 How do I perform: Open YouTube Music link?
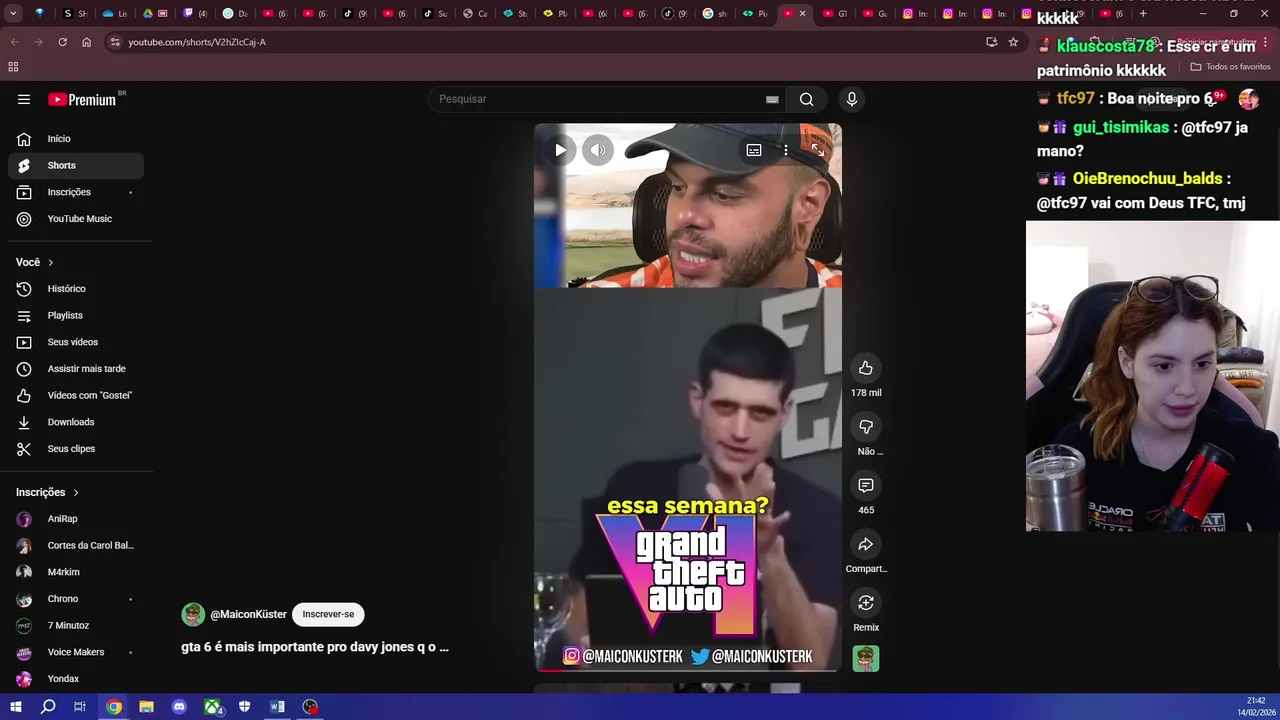[76, 219]
